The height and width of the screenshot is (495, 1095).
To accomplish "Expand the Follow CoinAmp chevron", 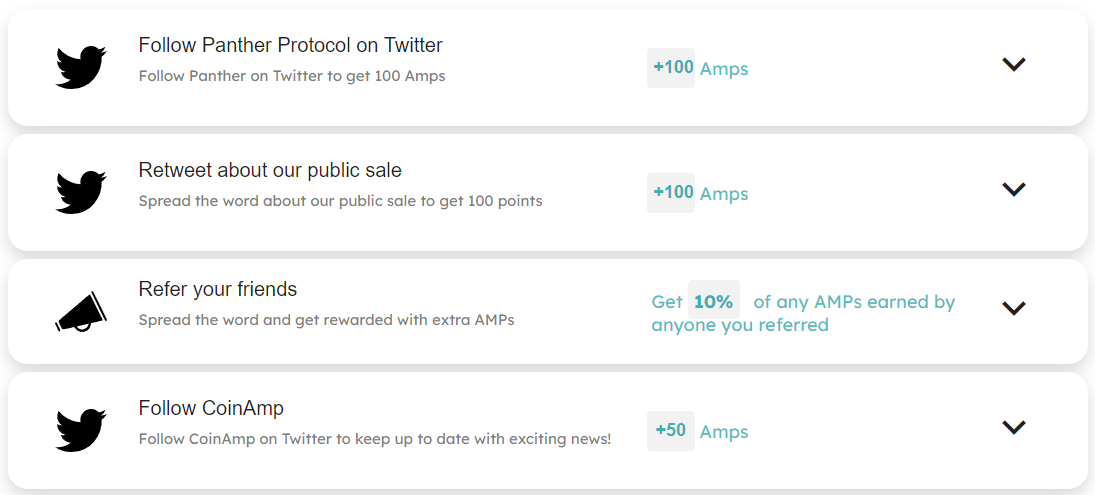I will pyautogui.click(x=1013, y=427).
